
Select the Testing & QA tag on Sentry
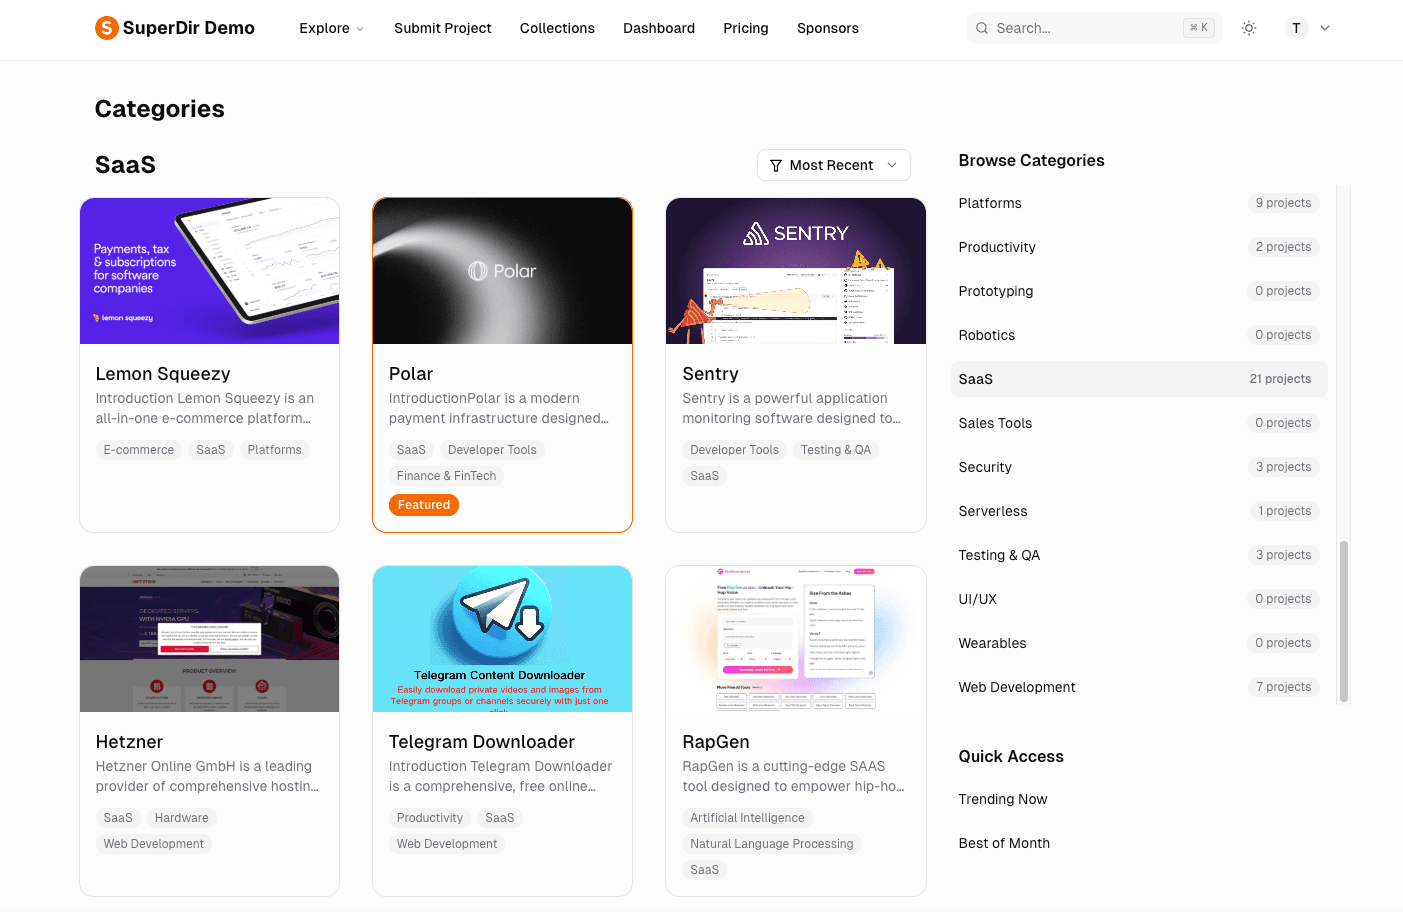pyautogui.click(x=836, y=450)
